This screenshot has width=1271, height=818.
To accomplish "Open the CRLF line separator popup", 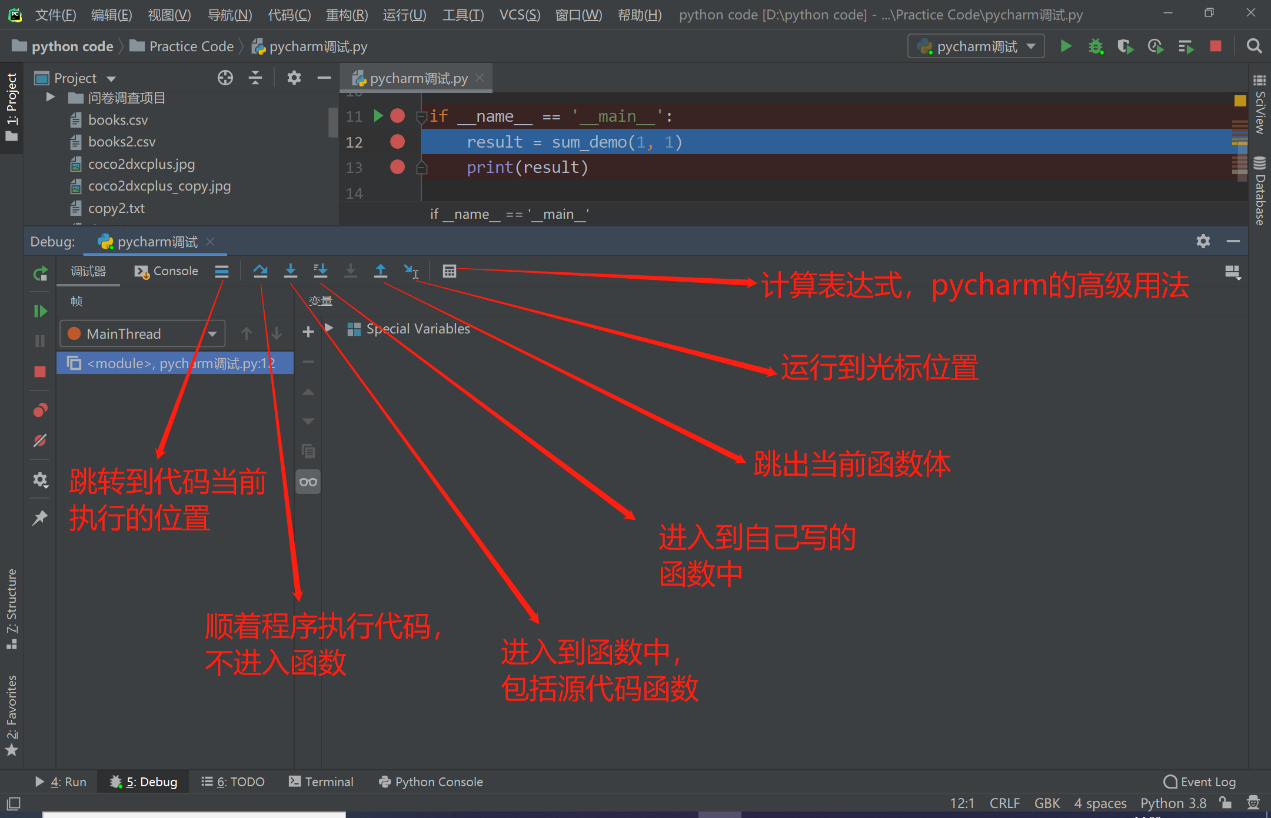I will tap(1004, 803).
